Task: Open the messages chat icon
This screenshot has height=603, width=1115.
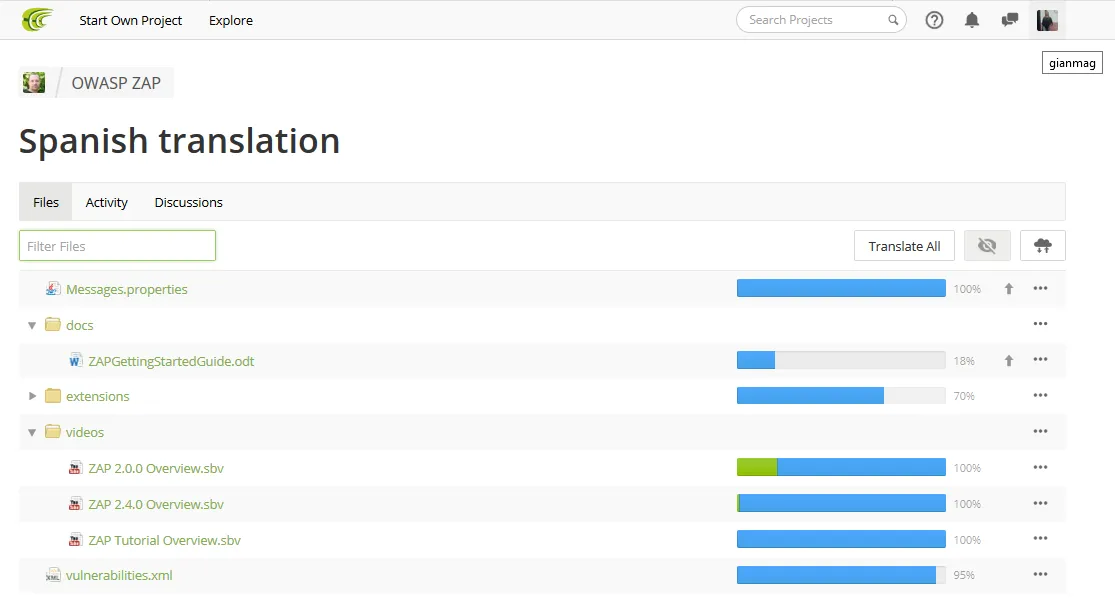Action: coord(1009,20)
